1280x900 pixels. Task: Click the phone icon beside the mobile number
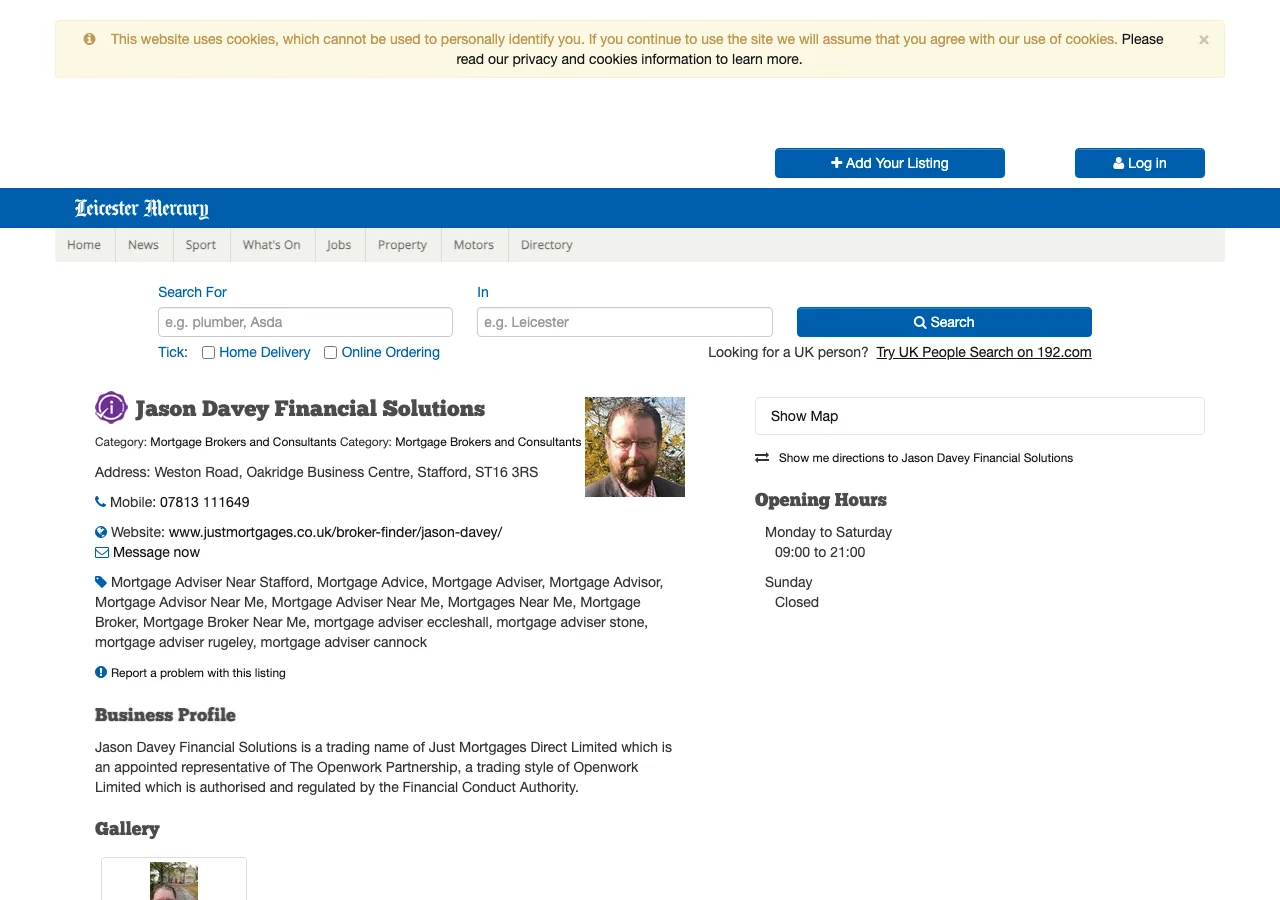(99, 501)
